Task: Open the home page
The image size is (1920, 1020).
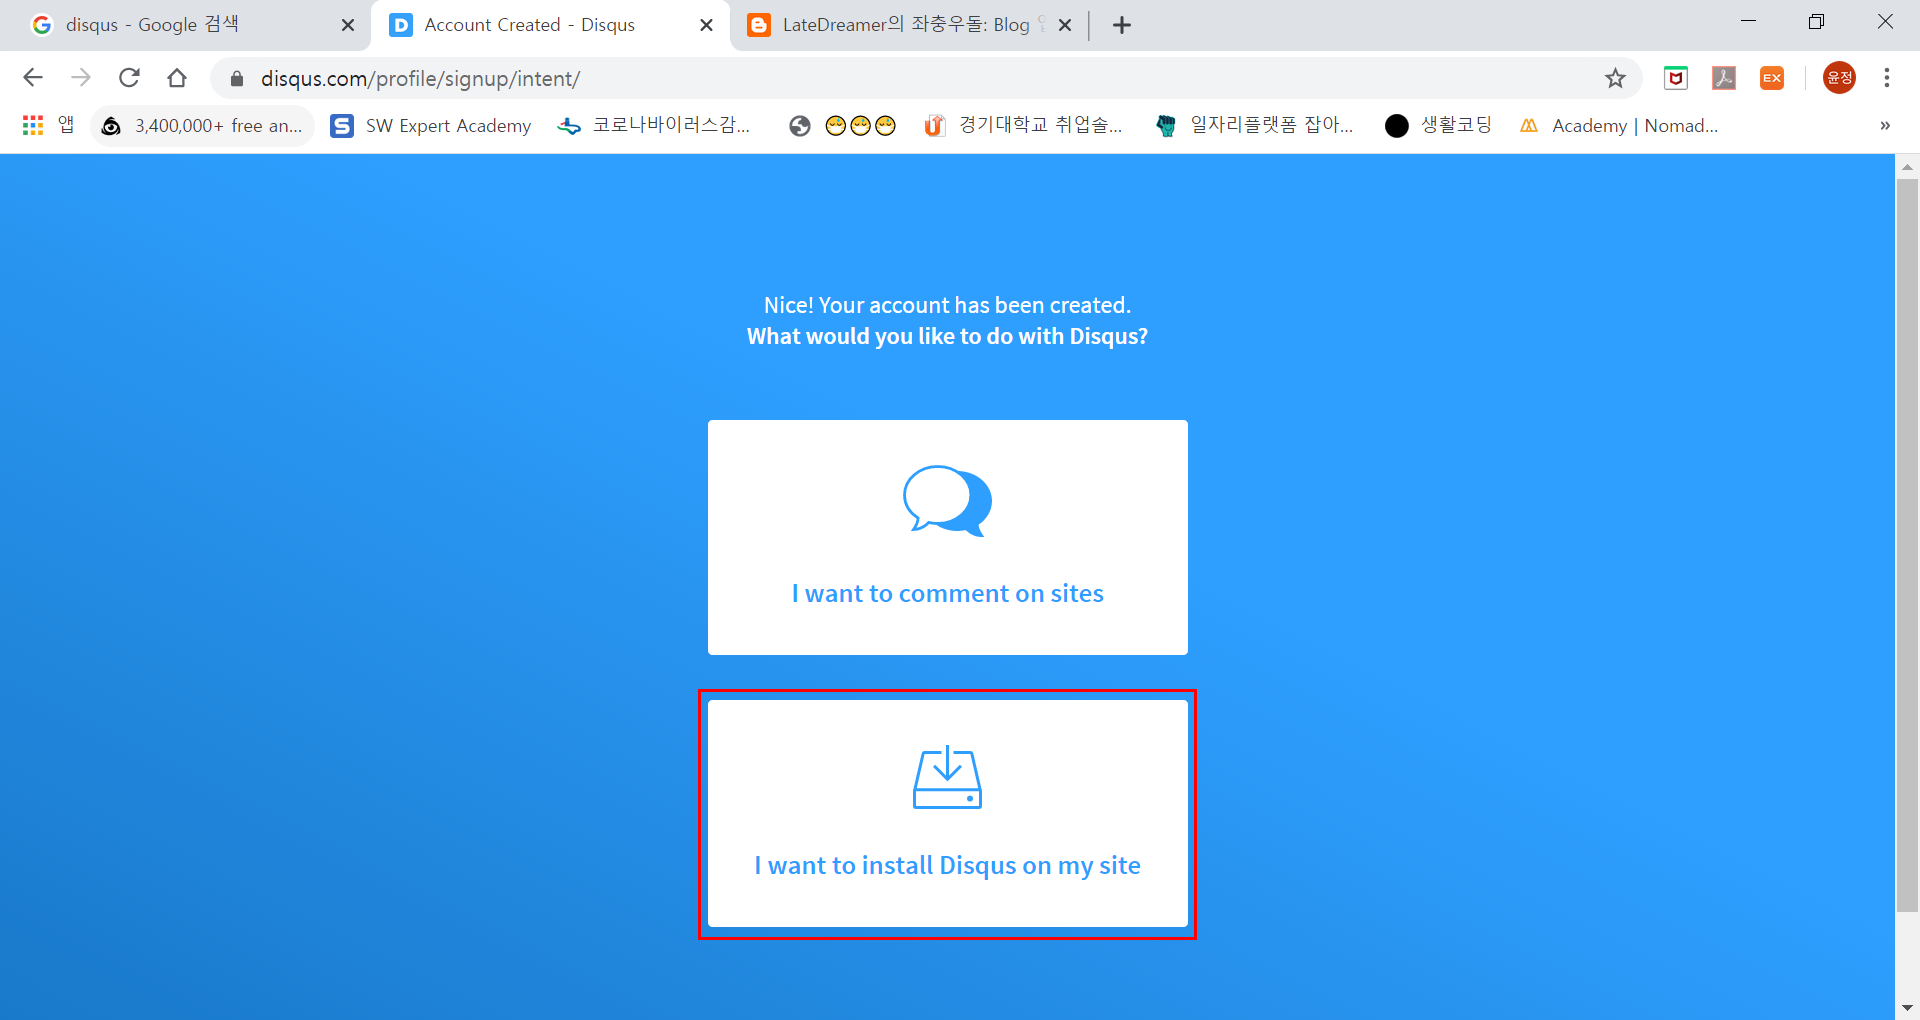Action: pyautogui.click(x=177, y=78)
